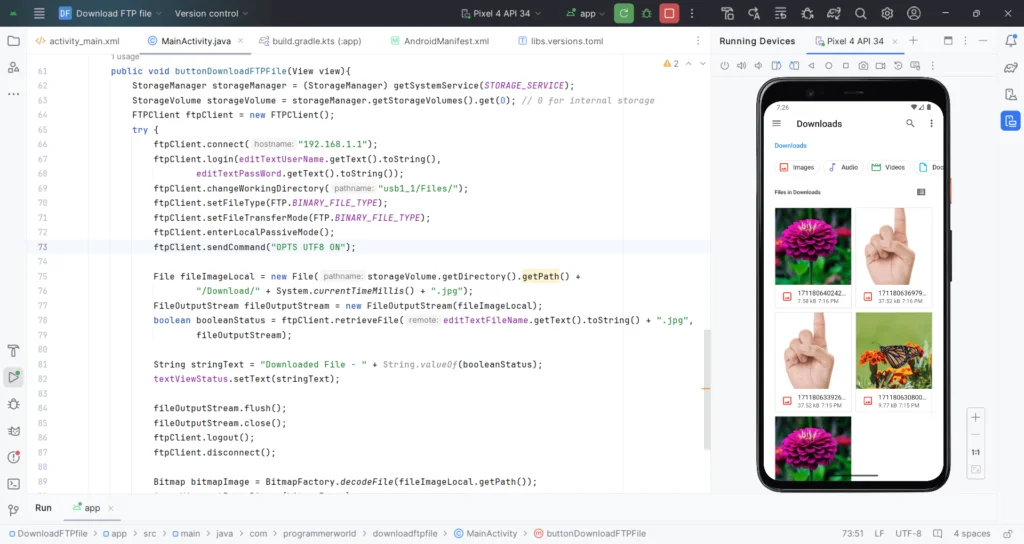
Task: Rotate emulator left
Action: (x=776, y=65)
